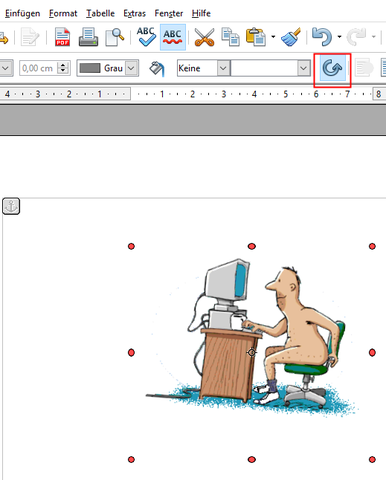Activate the Clone Formatting brush
Image resolution: width=386 pixels, height=480 pixels.
tap(291, 37)
